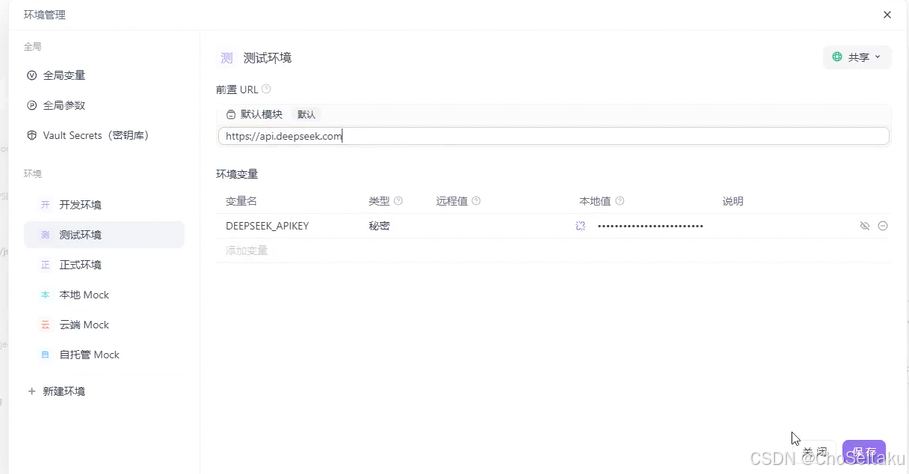Click the 全局参数 icon

coord(32,105)
